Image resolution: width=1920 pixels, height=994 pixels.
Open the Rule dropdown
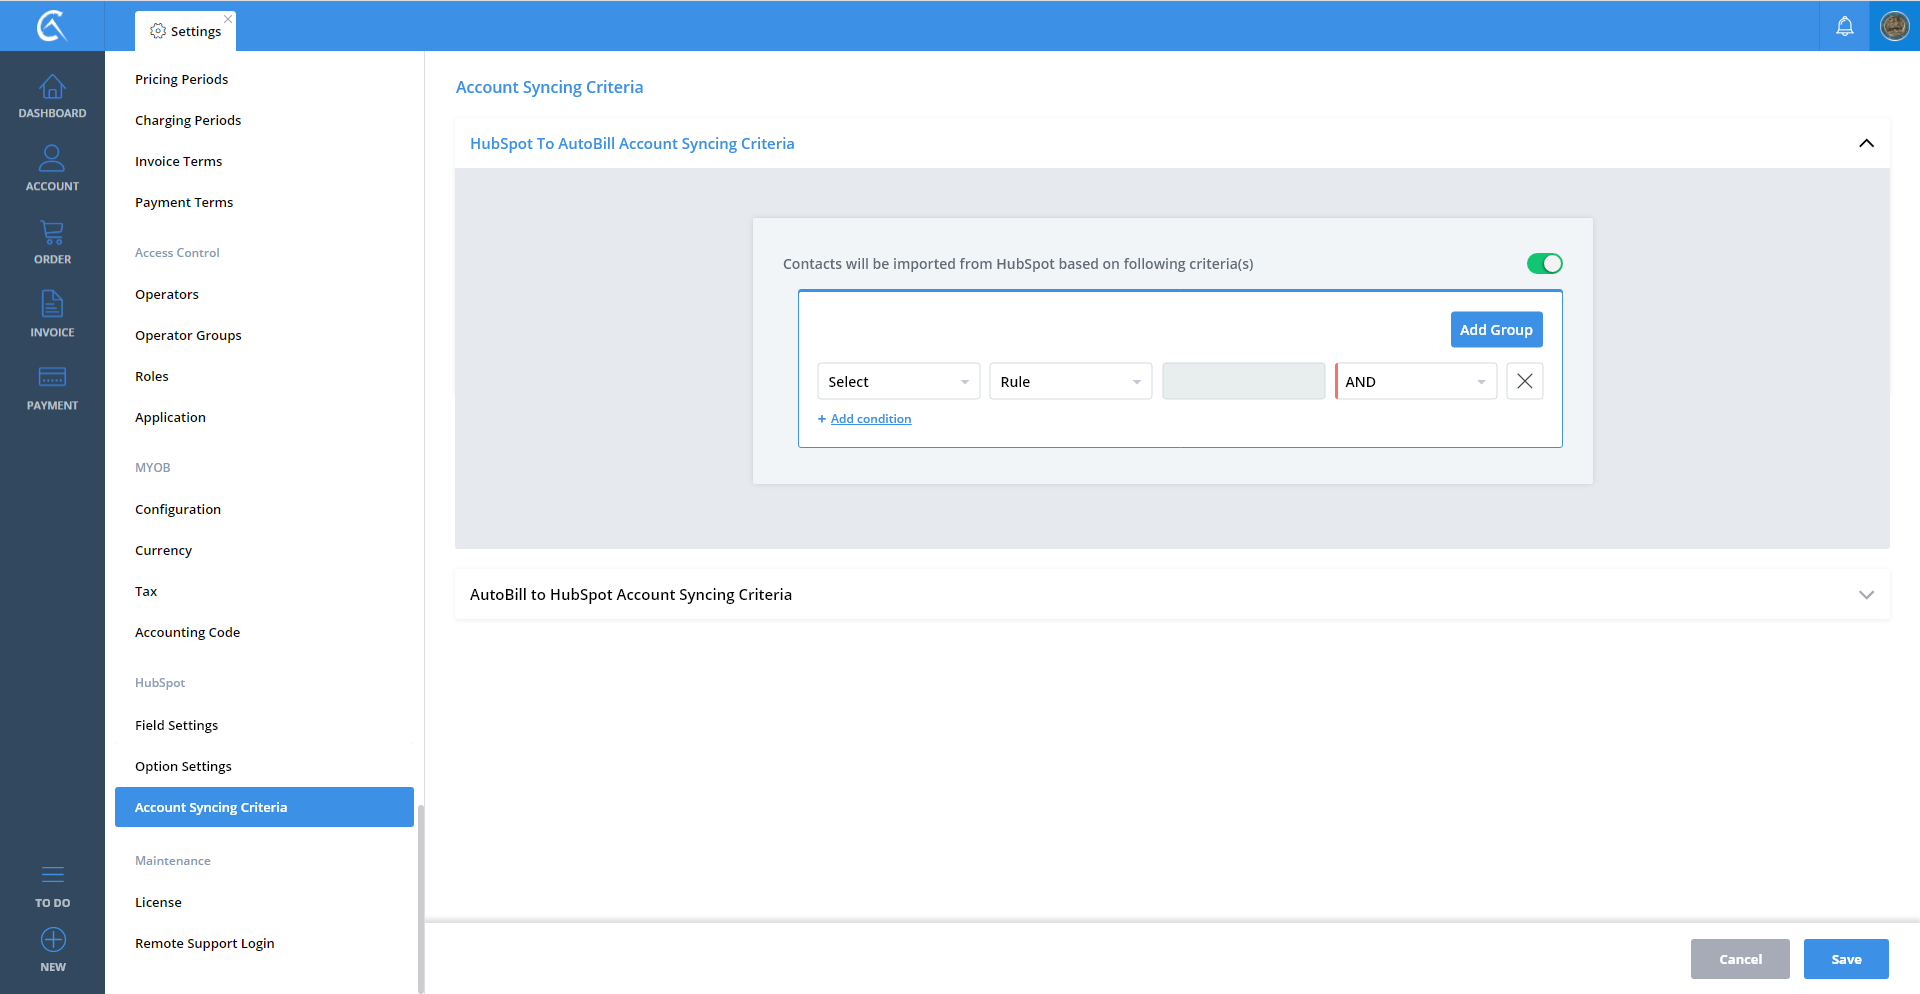click(1070, 382)
